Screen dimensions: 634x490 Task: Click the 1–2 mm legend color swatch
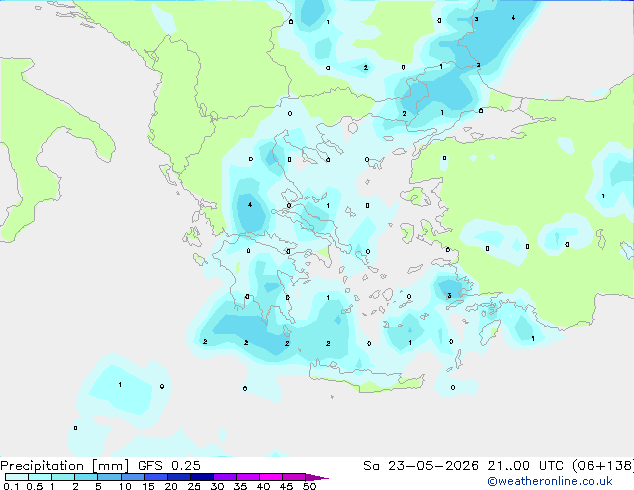click(63, 477)
